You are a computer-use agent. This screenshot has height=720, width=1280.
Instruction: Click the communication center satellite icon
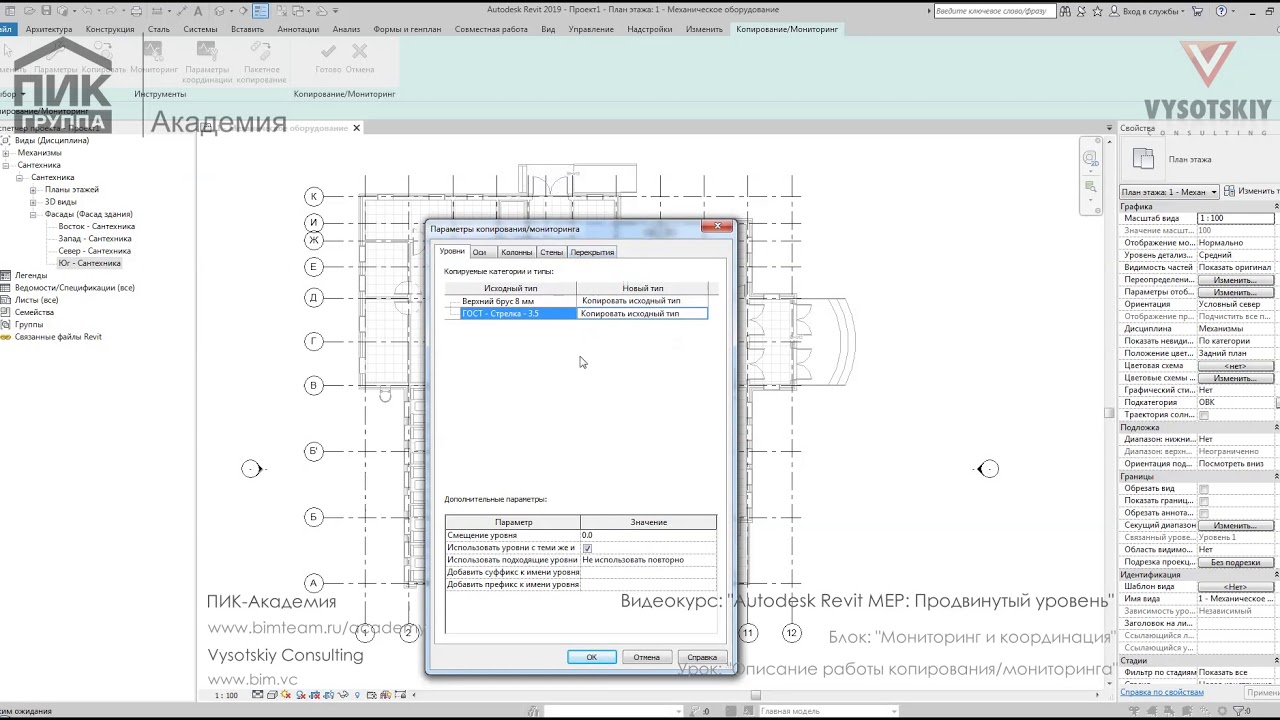pyautogui.click(x=1083, y=11)
